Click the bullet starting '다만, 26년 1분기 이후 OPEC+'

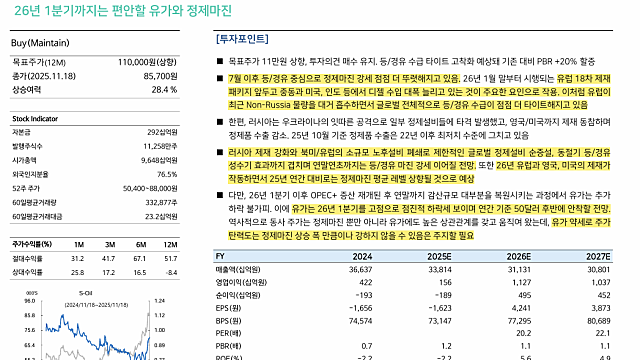tap(419, 216)
